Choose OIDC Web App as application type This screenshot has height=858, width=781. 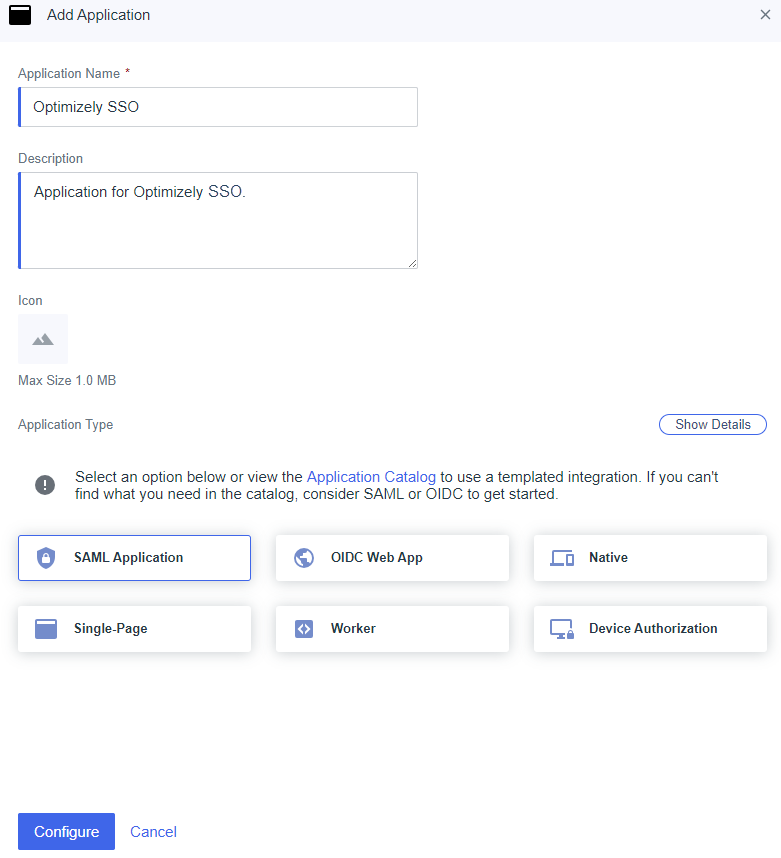click(392, 558)
